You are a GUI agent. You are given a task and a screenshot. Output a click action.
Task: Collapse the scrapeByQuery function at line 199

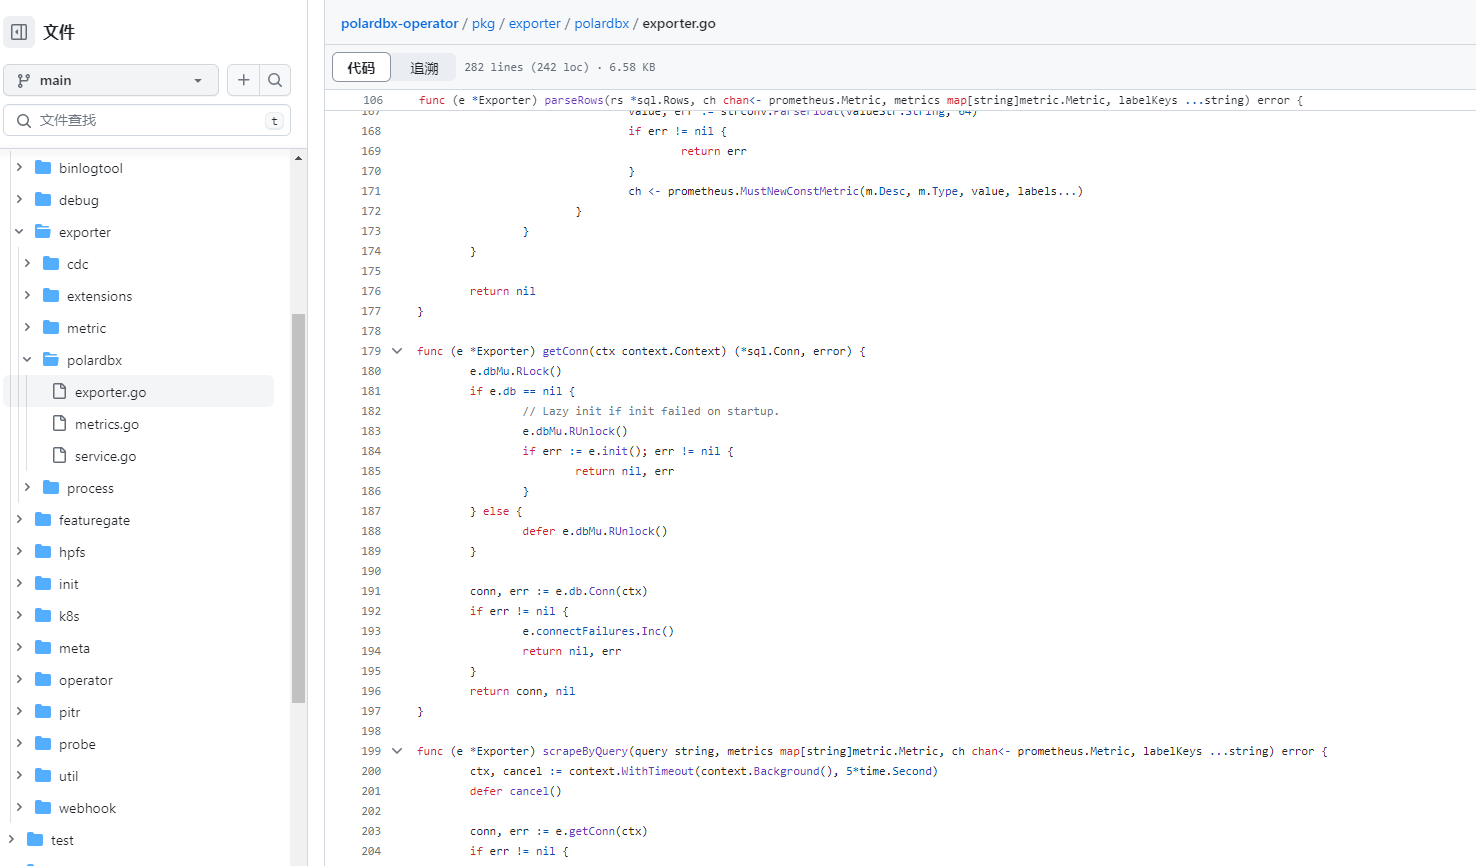pyautogui.click(x=397, y=751)
